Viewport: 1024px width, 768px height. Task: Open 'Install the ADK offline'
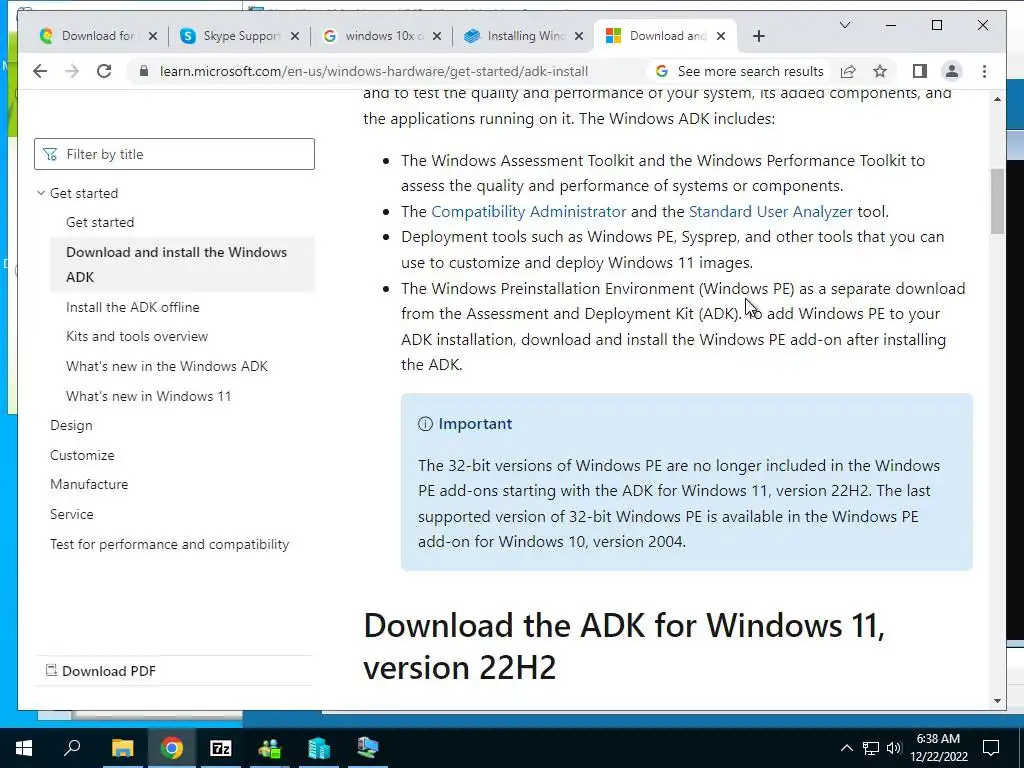point(133,307)
